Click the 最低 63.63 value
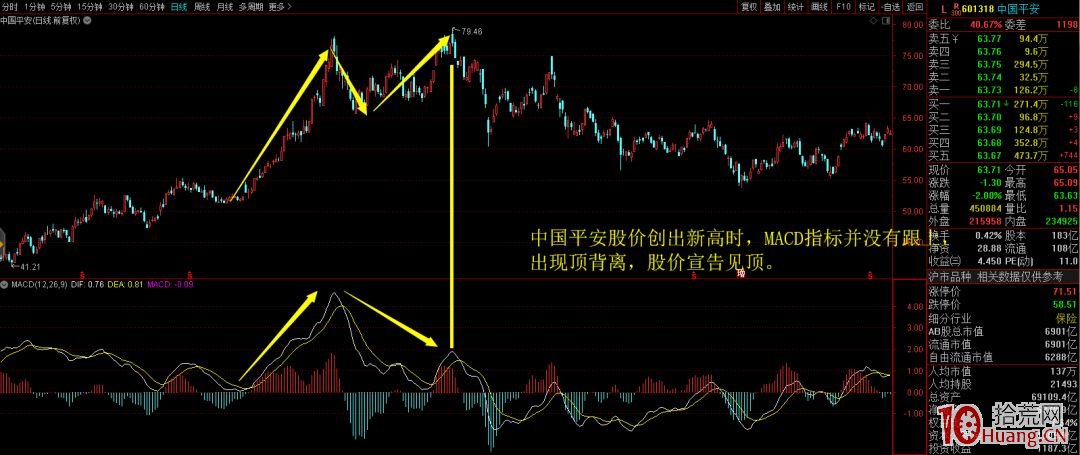The image size is (1080, 455). point(1066,195)
